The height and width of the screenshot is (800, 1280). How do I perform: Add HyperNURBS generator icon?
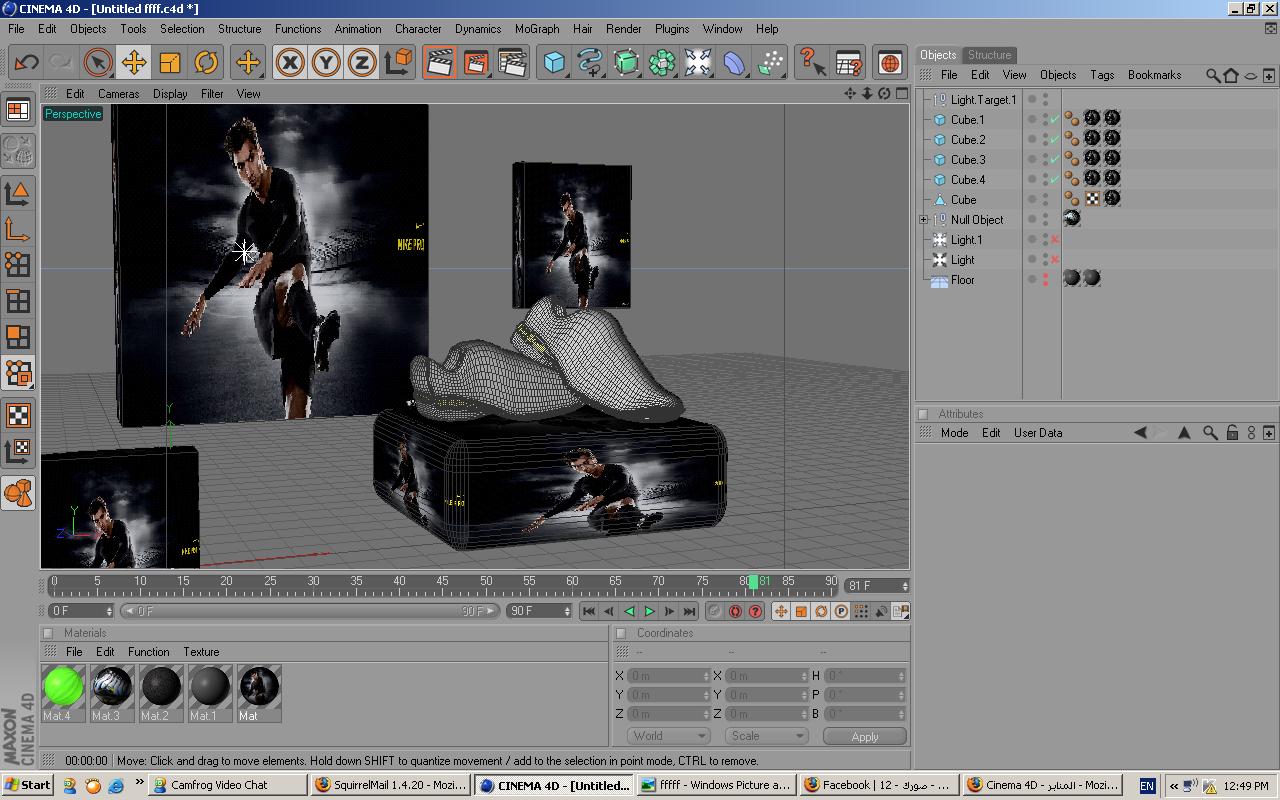(626, 63)
